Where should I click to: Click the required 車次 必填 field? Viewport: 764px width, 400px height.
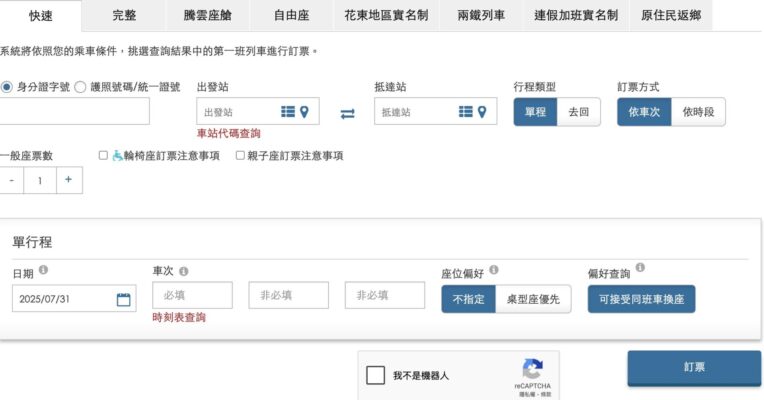tap(192, 295)
